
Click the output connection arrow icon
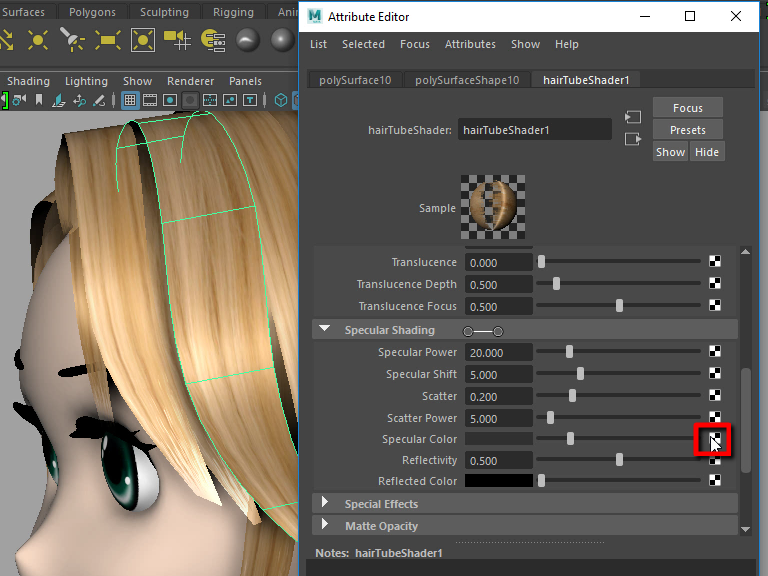[633, 139]
